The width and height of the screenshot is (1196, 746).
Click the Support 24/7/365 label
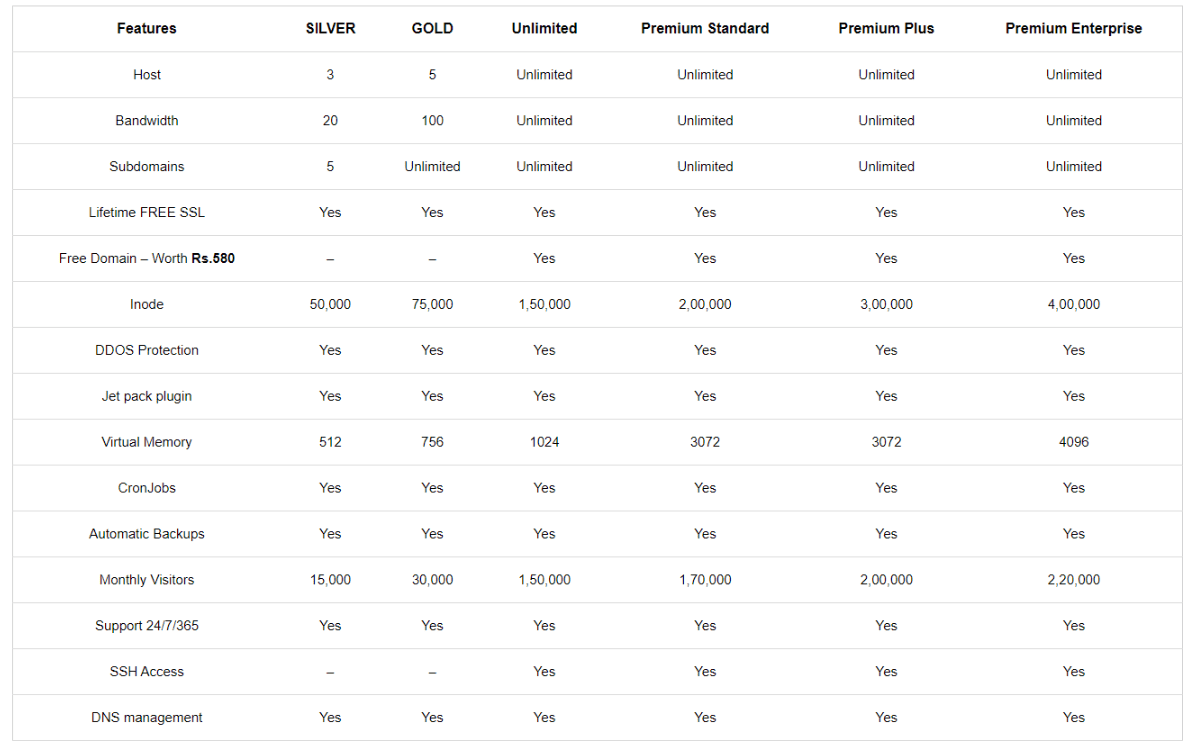(x=146, y=625)
